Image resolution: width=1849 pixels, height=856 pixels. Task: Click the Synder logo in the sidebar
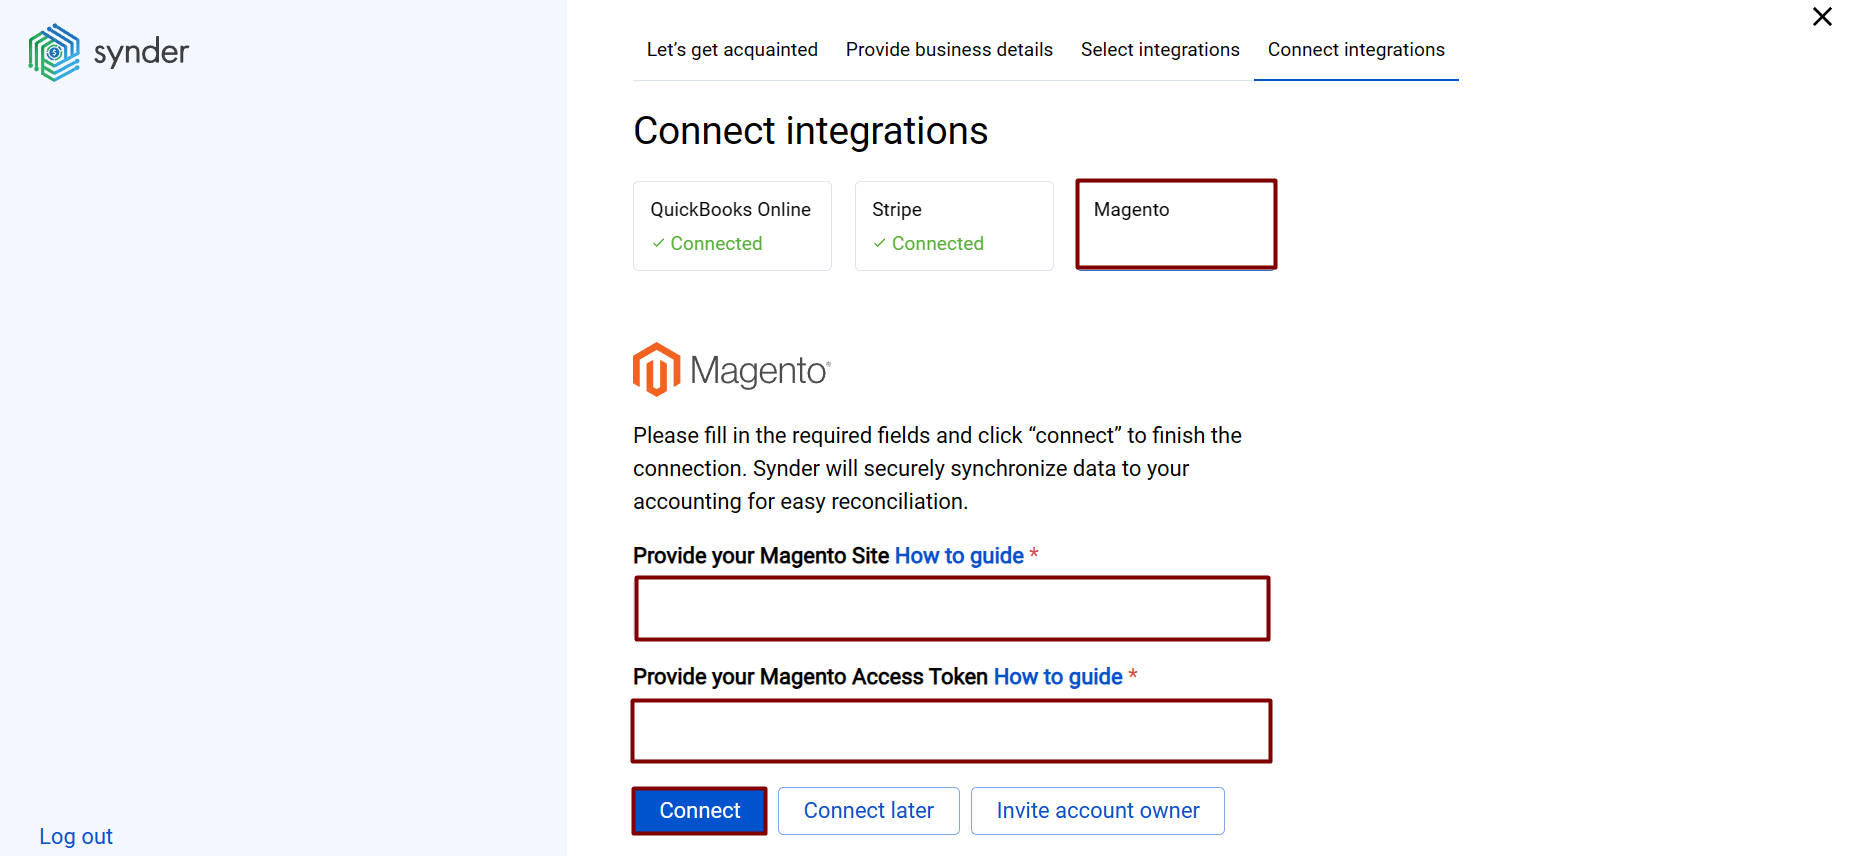pyautogui.click(x=107, y=51)
